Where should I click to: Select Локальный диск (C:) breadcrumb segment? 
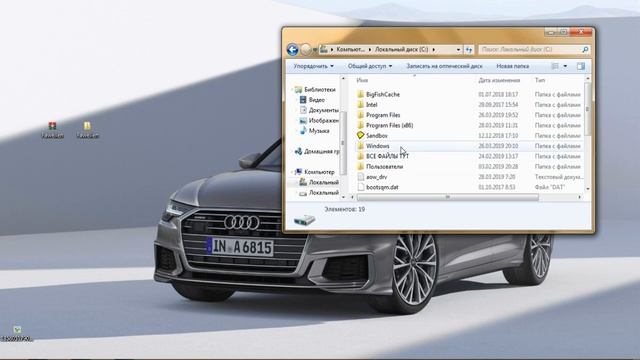(402, 49)
